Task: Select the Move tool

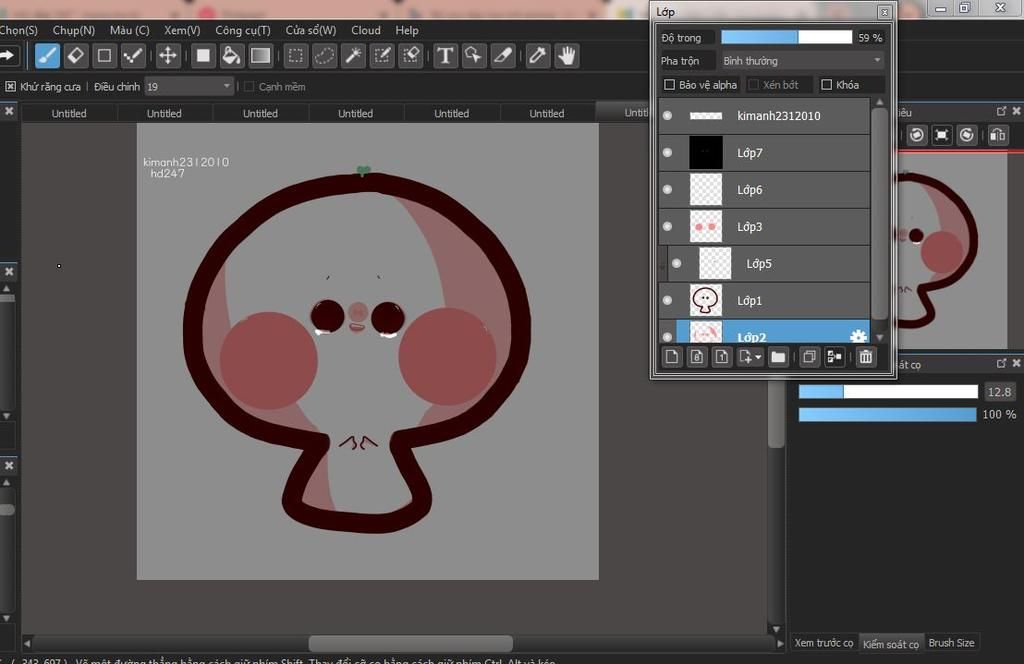Action: click(x=168, y=56)
